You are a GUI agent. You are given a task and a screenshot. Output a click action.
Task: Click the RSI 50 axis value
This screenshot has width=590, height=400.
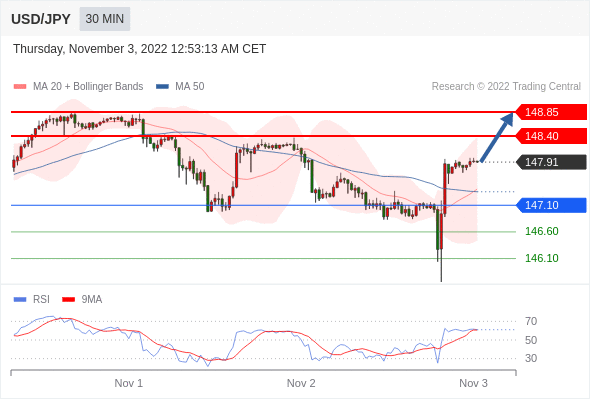[x=531, y=340]
